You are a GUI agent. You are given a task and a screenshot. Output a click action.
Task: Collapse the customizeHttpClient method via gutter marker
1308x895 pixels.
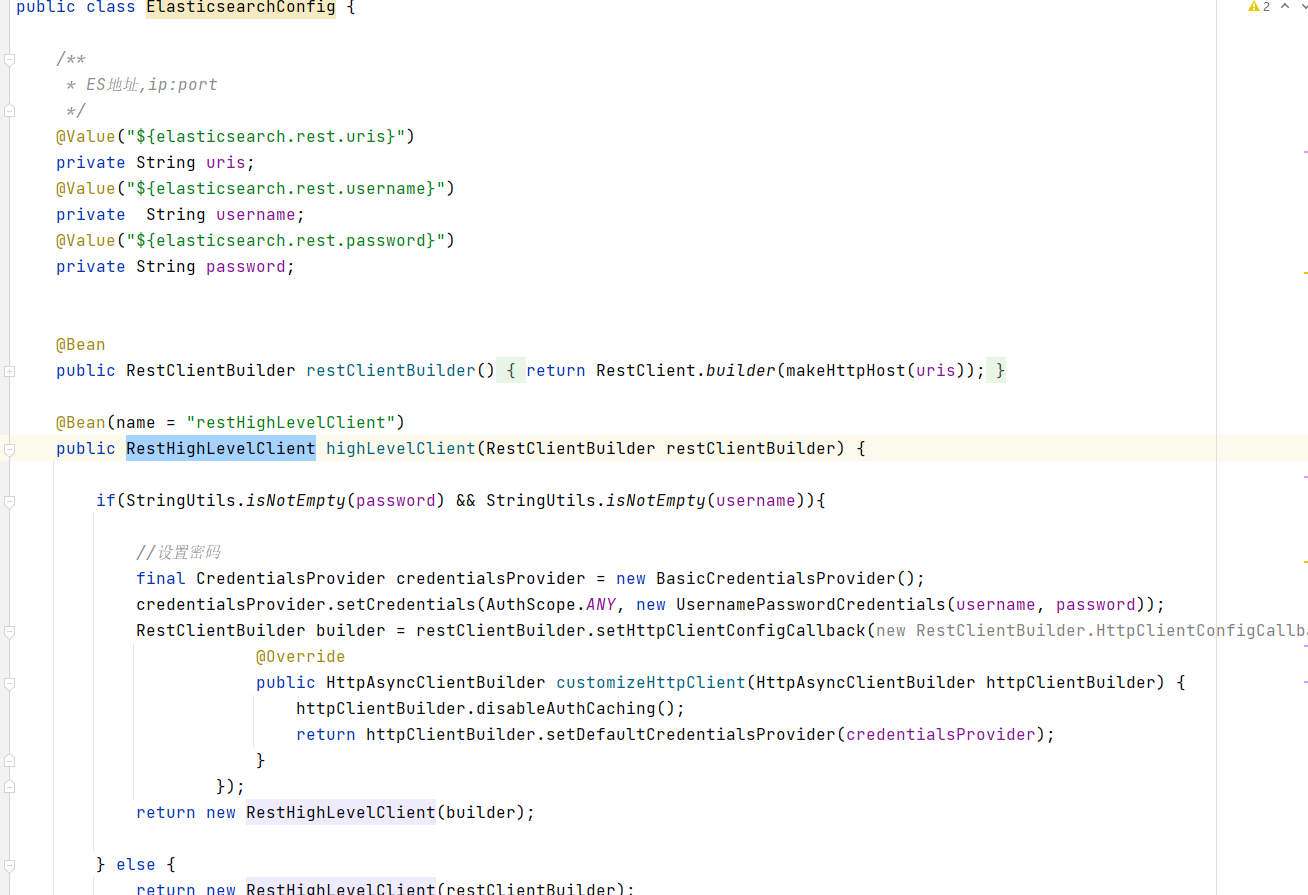pos(9,683)
